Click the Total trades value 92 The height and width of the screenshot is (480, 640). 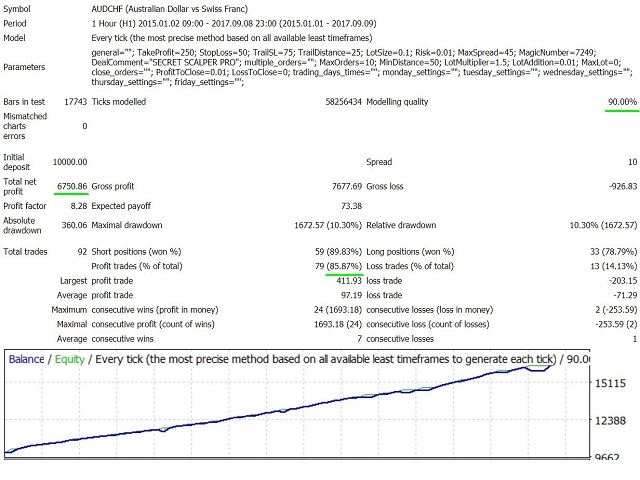(x=82, y=251)
